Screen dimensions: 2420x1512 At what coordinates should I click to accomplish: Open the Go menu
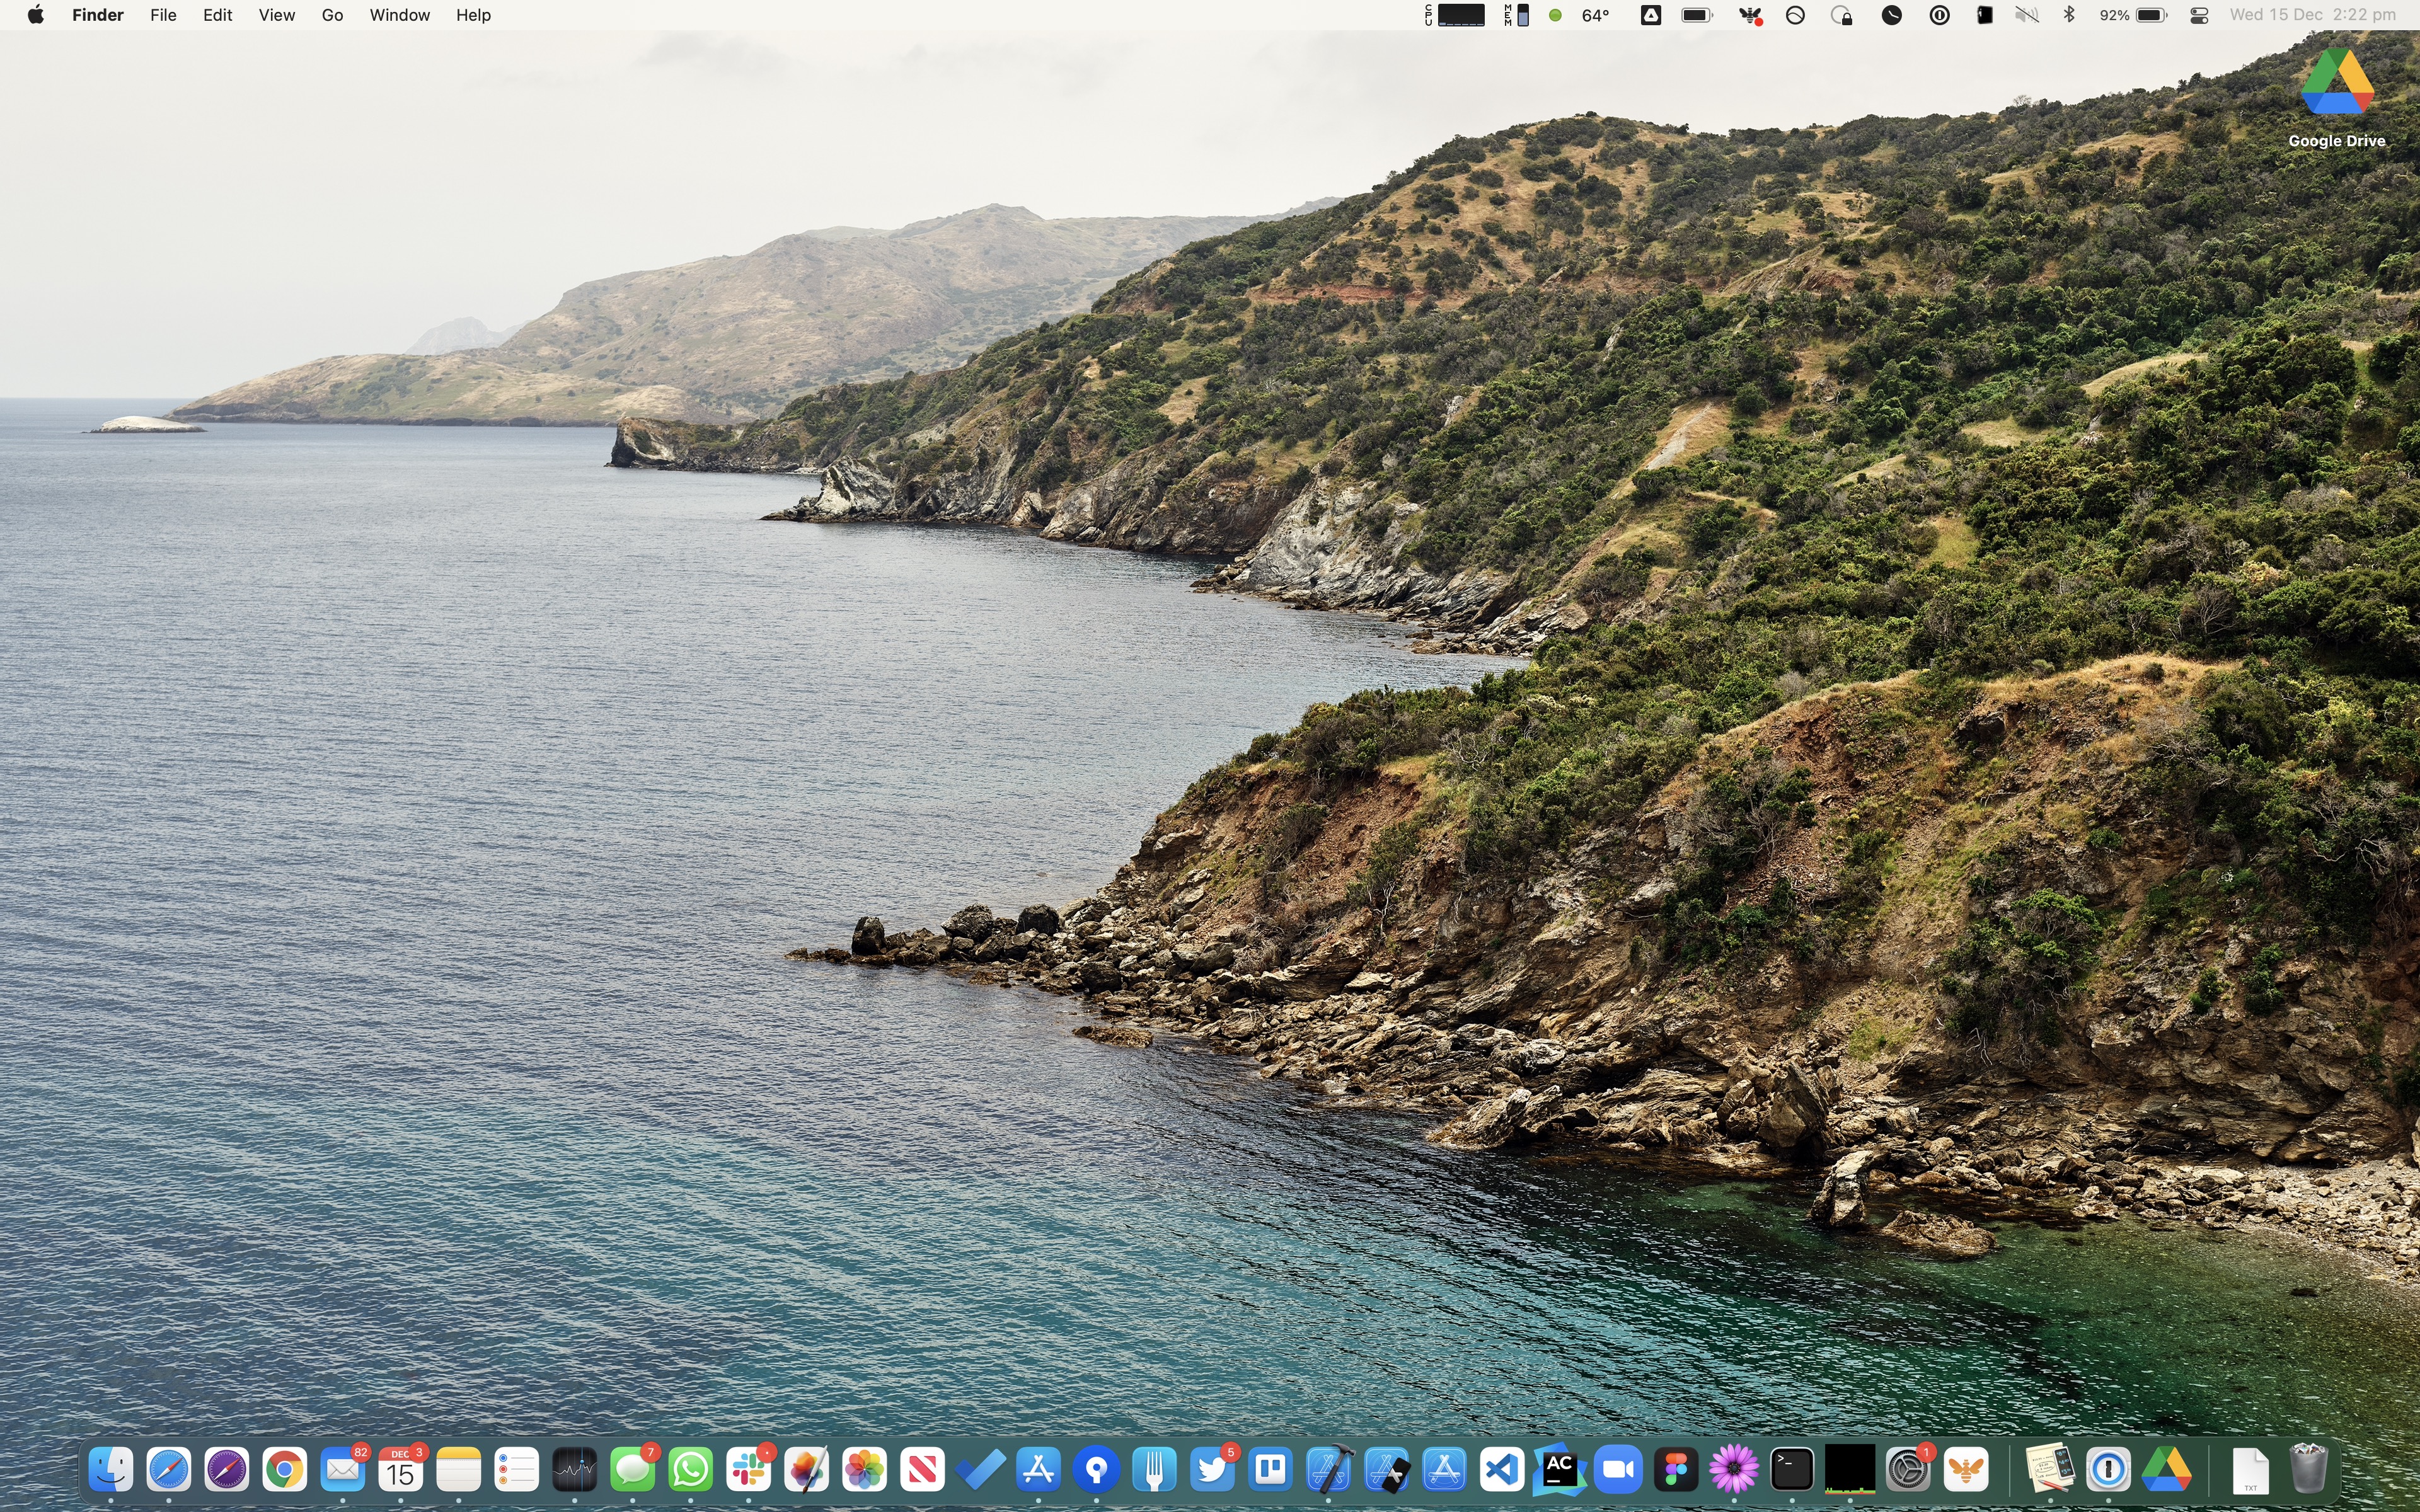332,15
